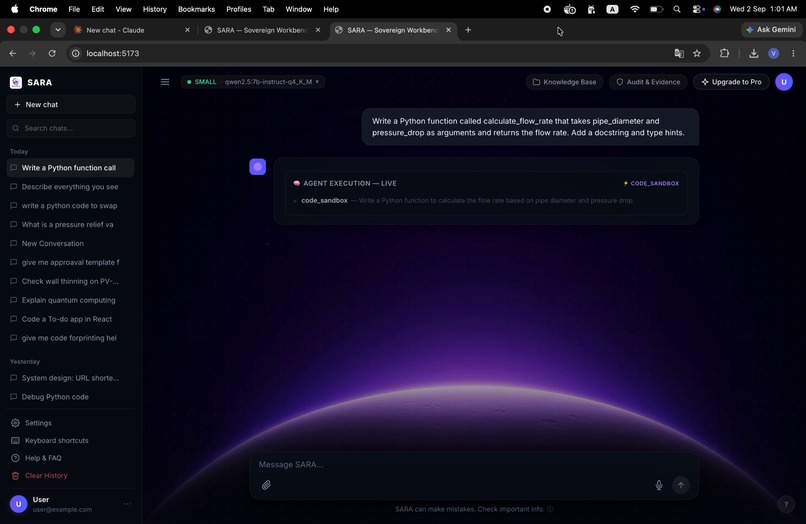Open chat 'Code a To-do app in React'
The image size is (806, 524).
pos(70,319)
